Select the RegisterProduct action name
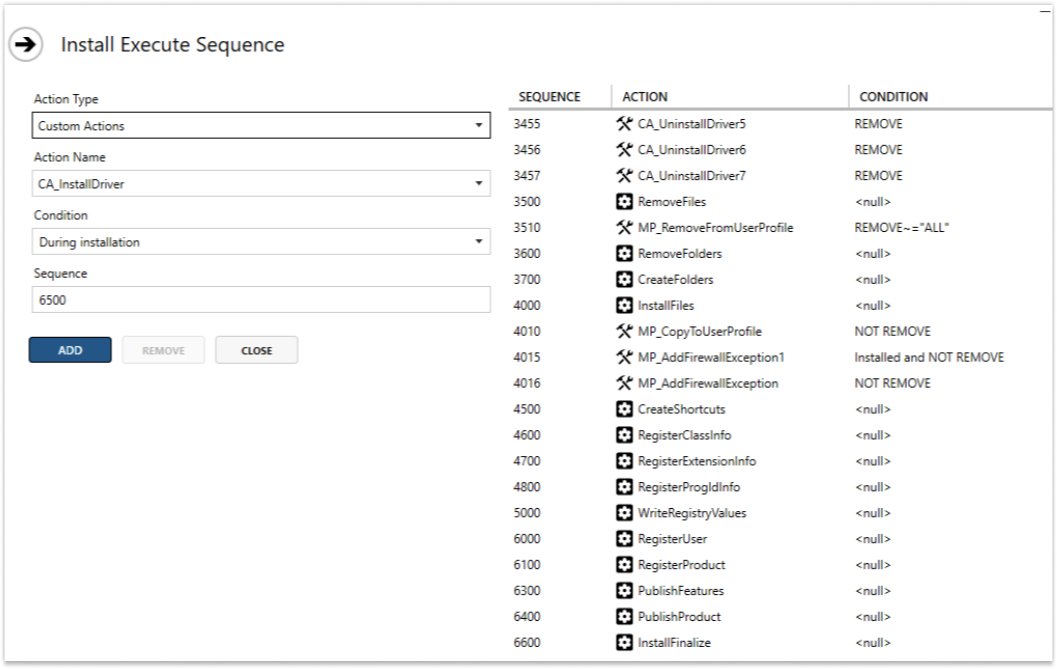This screenshot has height=669, width=1057. click(682, 564)
